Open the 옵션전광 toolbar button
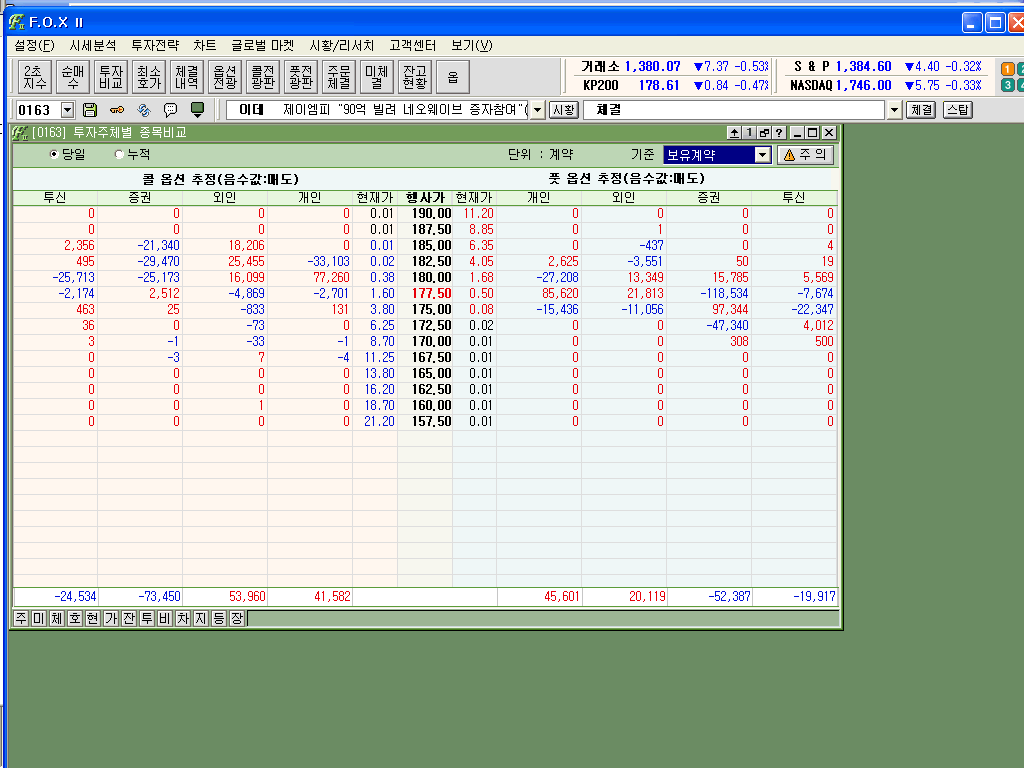The image size is (1024, 768). click(225, 77)
